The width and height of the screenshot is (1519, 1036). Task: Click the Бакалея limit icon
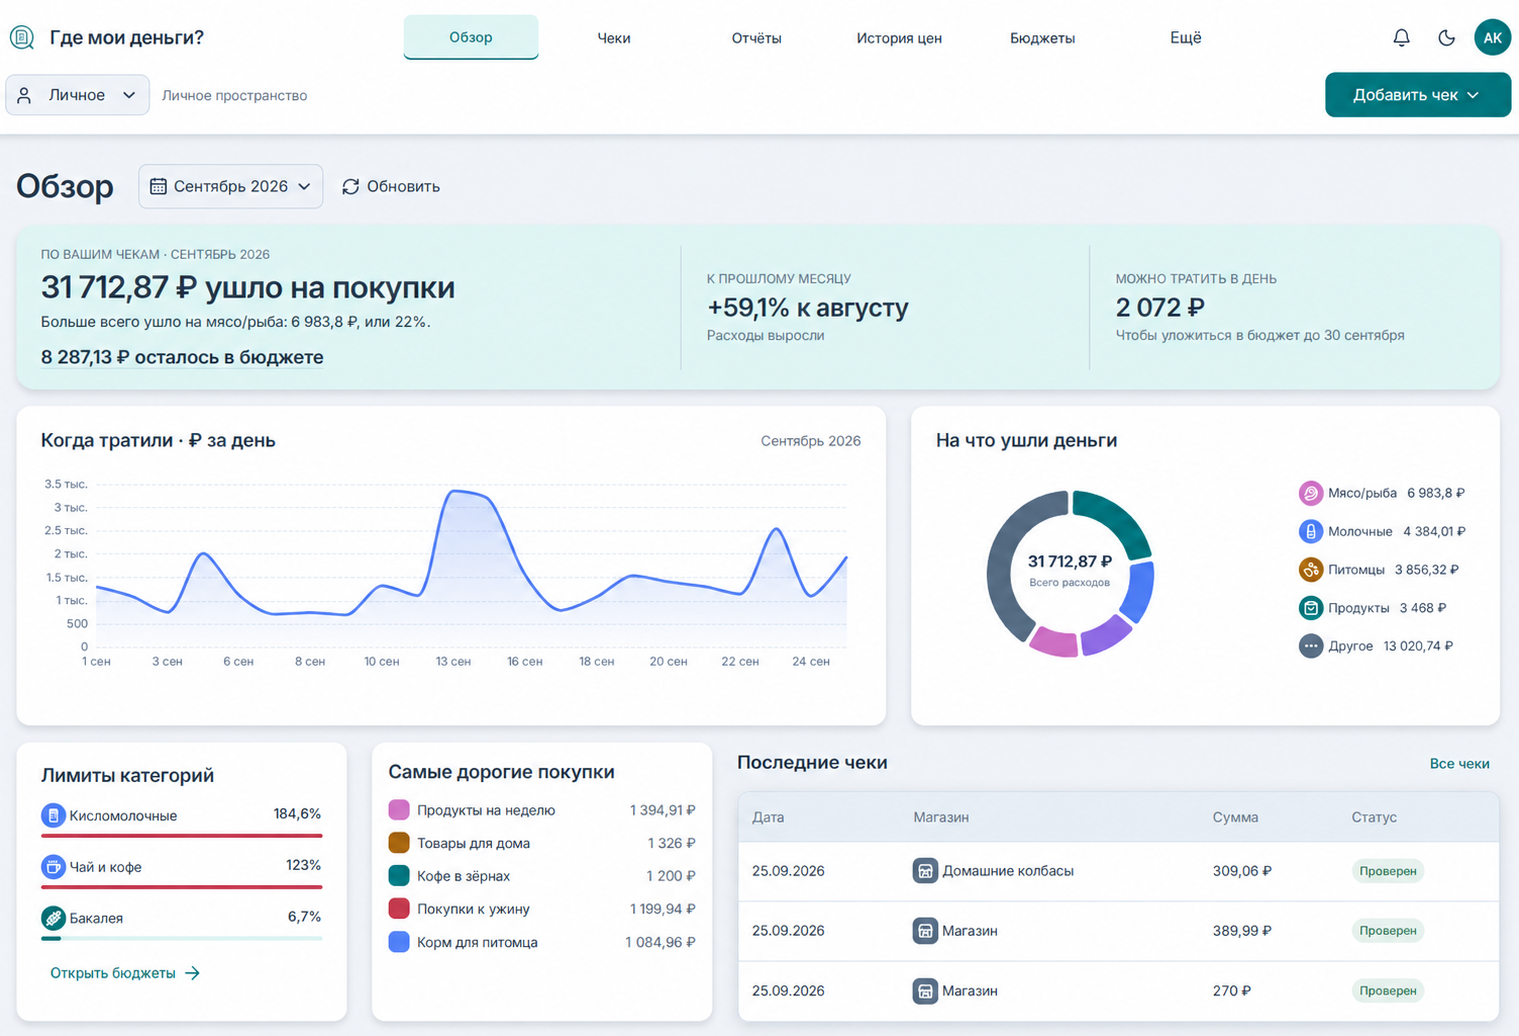[53, 917]
